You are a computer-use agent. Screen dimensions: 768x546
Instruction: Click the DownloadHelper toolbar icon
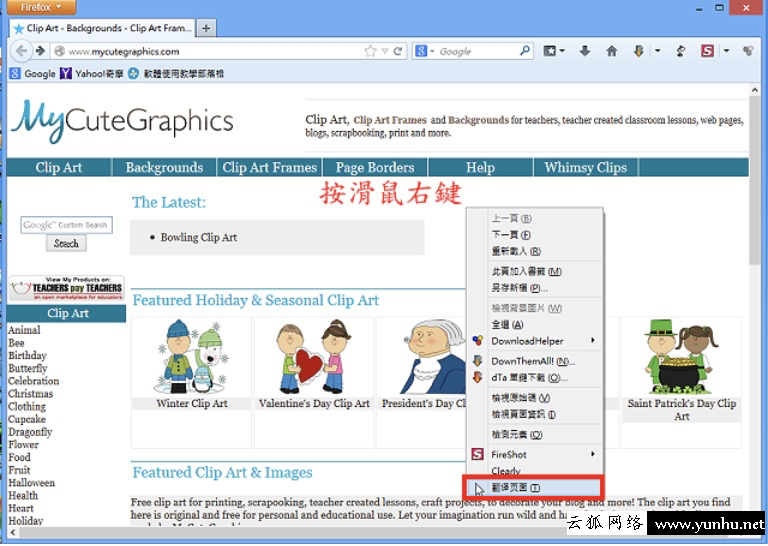coord(748,50)
